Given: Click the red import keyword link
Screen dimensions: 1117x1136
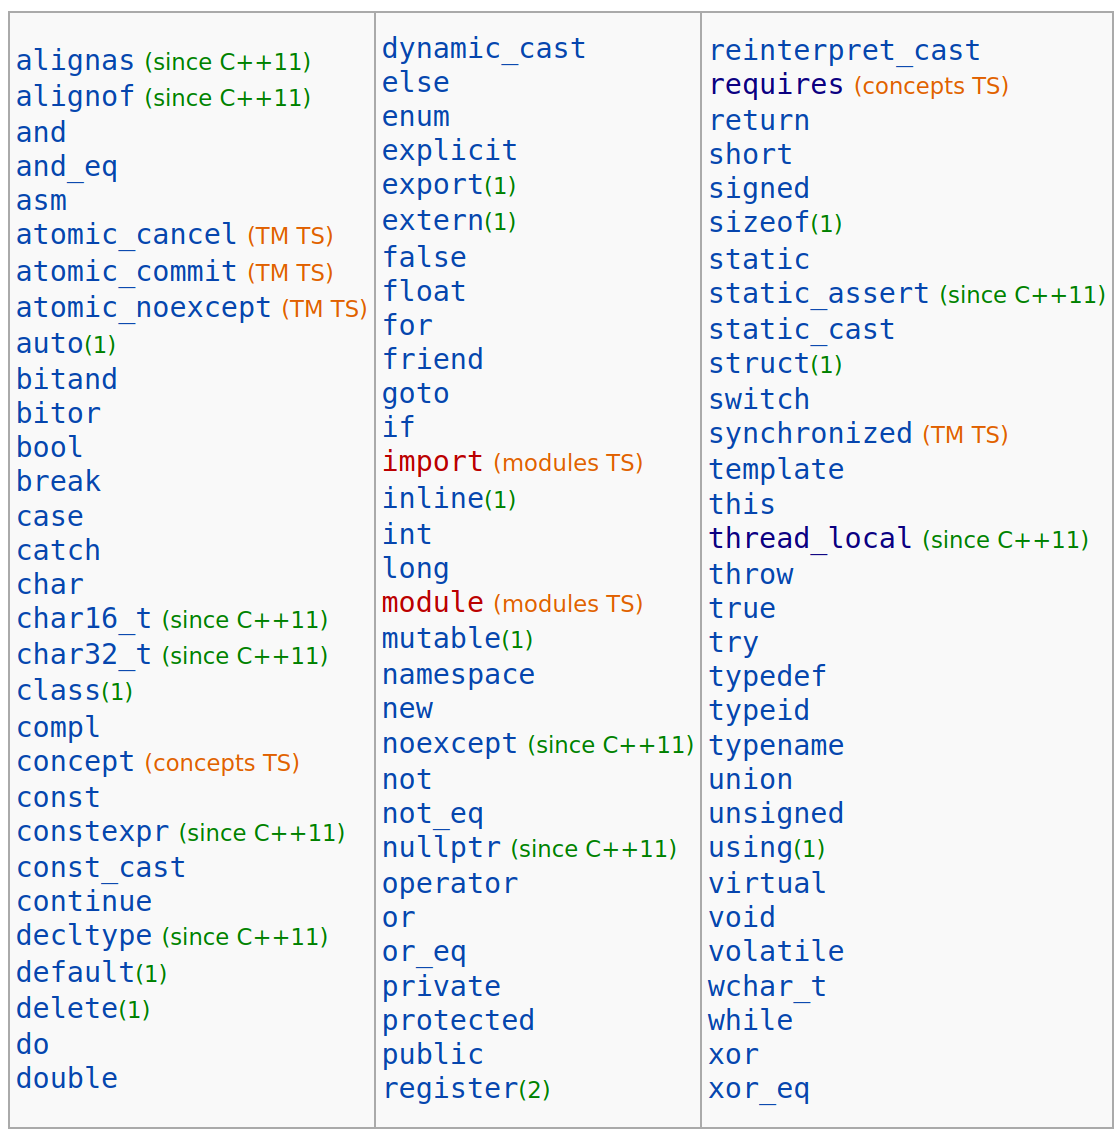Looking at the screenshot, I should pyautogui.click(x=432, y=462).
